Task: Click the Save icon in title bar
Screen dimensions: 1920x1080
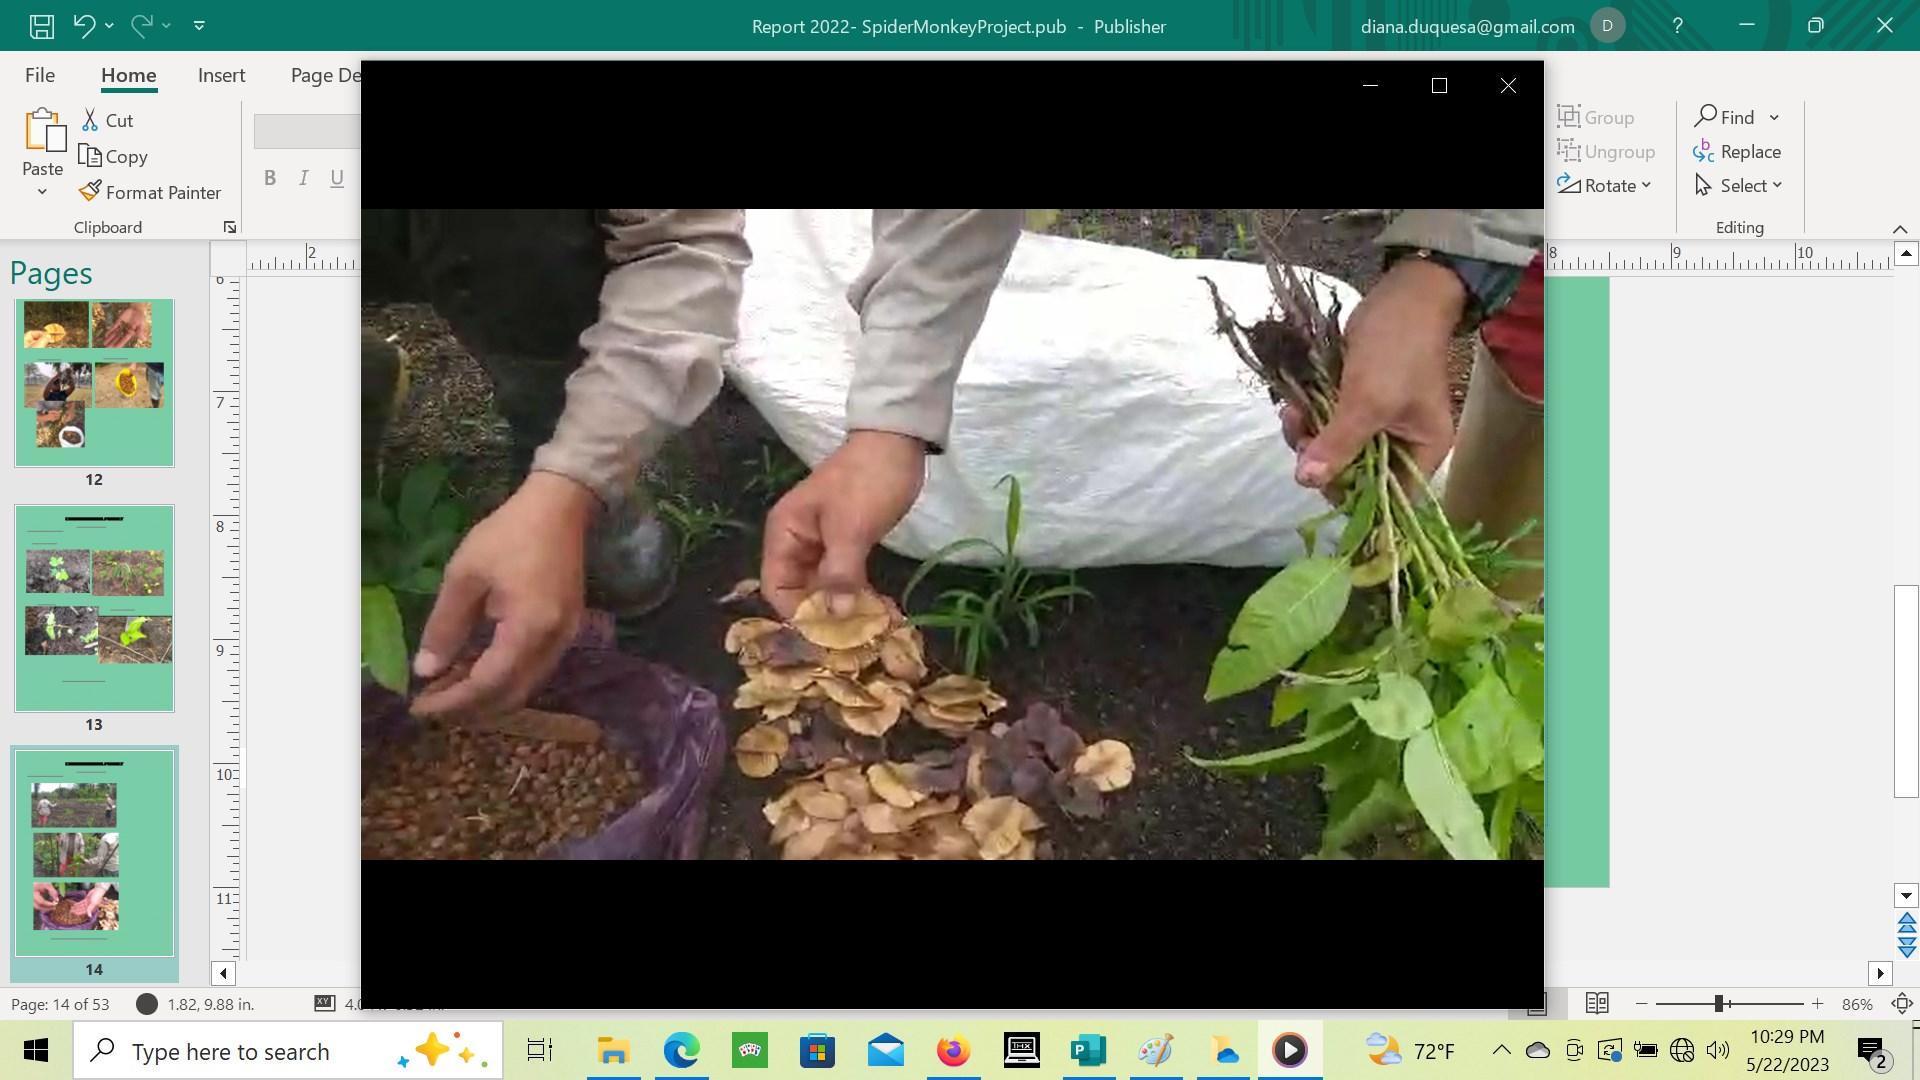Action: tap(41, 26)
